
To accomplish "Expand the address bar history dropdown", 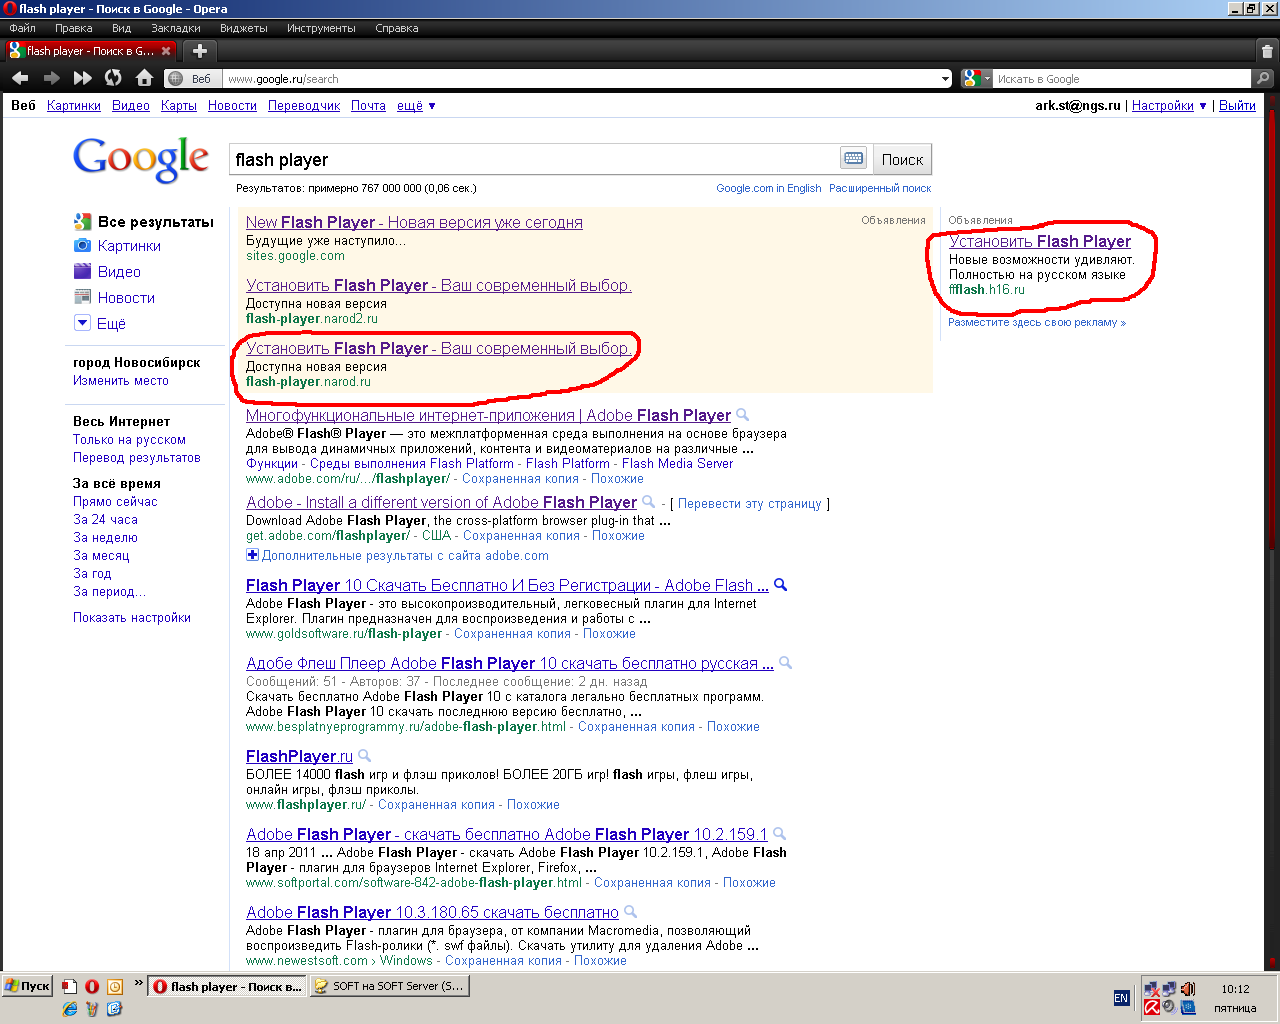I will (x=945, y=79).
